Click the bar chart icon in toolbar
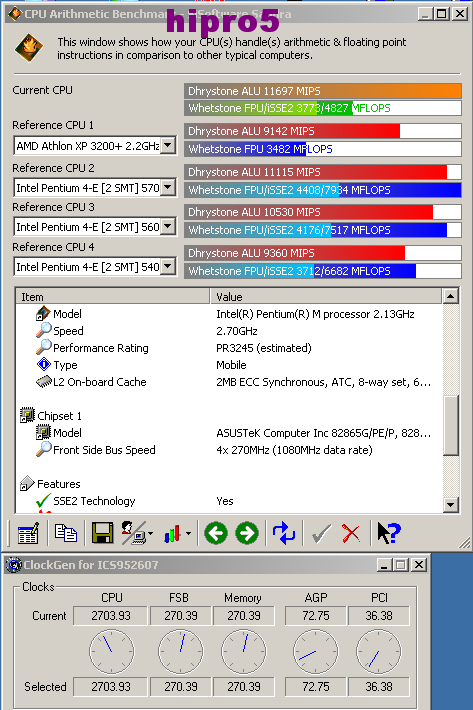 click(x=172, y=533)
